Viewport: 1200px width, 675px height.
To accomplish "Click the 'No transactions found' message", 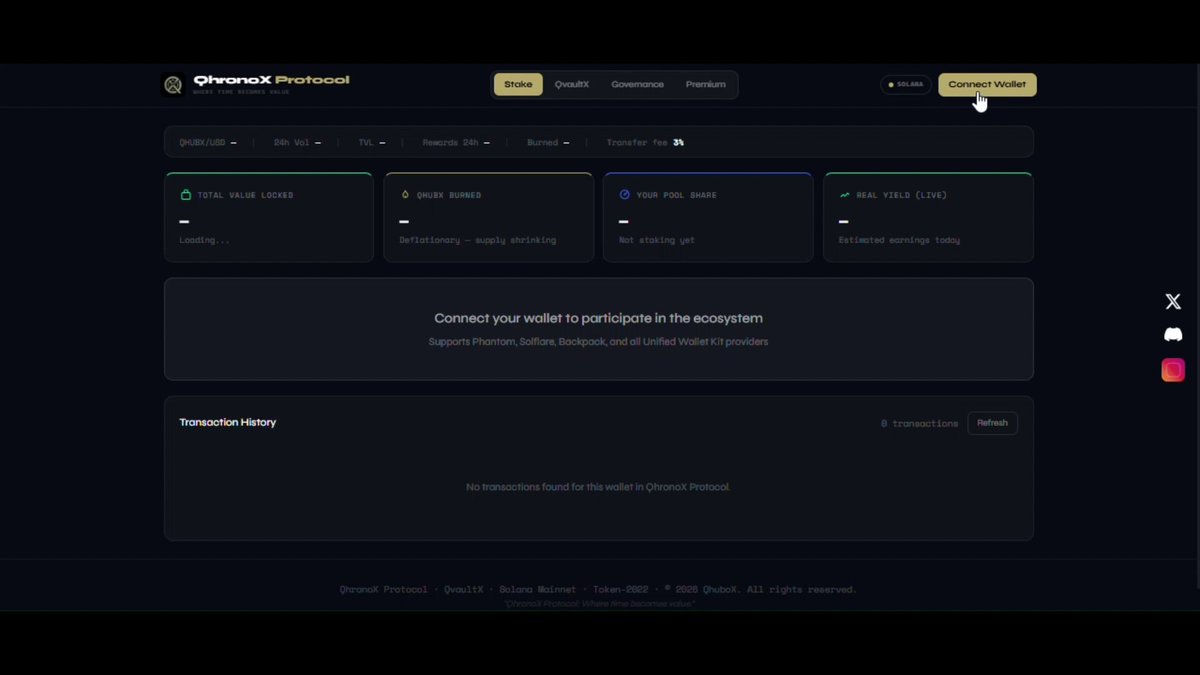I will (598, 487).
